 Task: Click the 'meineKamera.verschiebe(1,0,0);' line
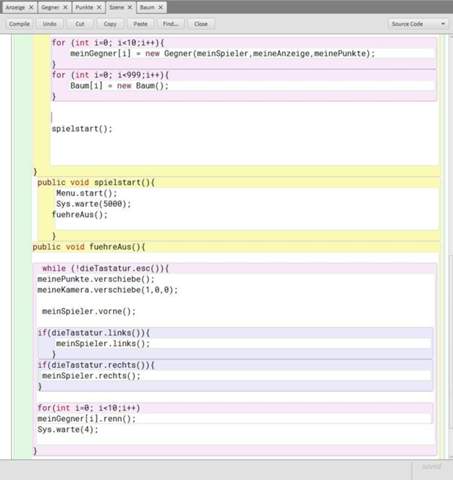point(108,290)
